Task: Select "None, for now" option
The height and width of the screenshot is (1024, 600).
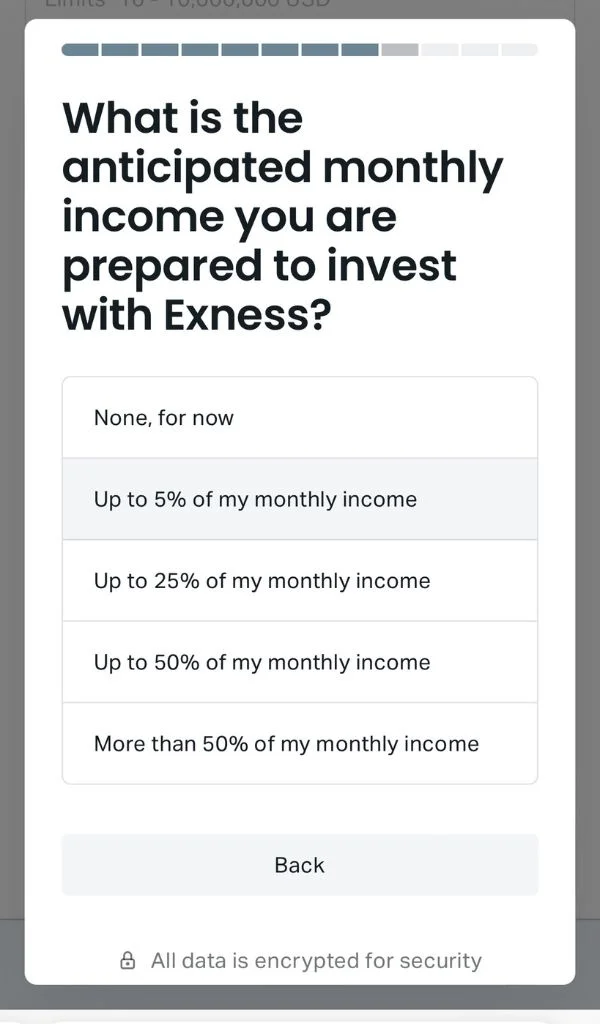Action: click(x=299, y=417)
